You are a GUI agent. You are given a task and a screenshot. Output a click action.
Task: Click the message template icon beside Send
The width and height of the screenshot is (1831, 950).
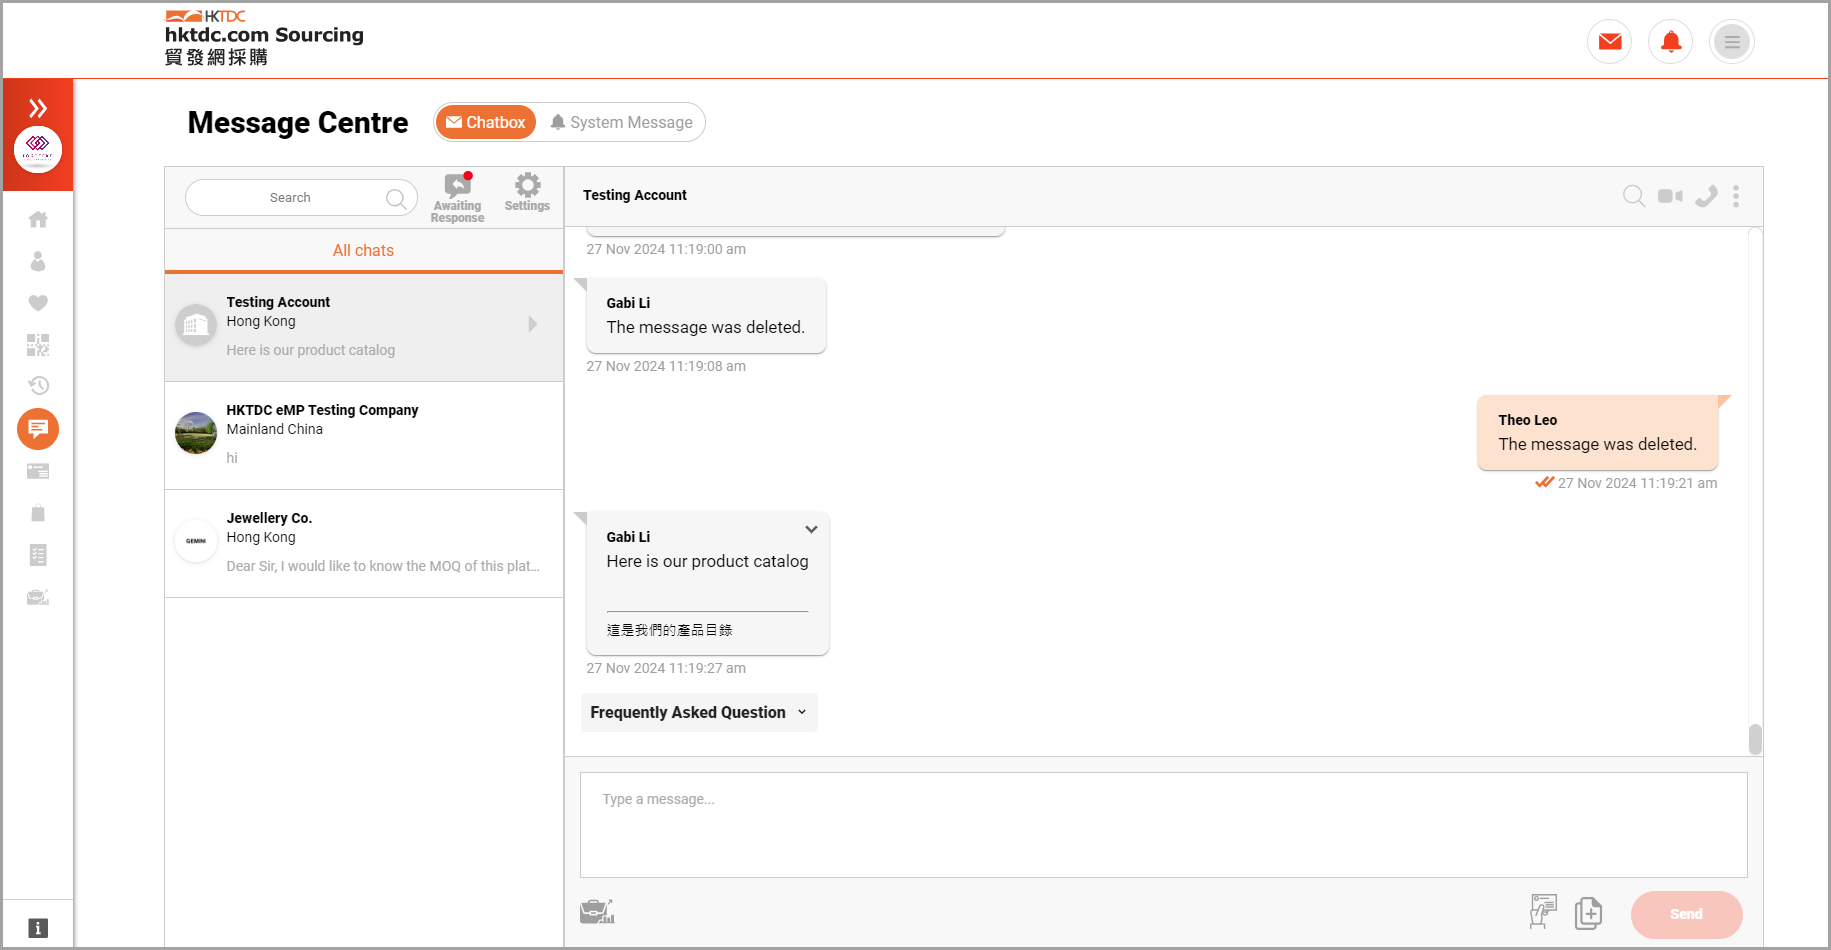[1543, 911]
